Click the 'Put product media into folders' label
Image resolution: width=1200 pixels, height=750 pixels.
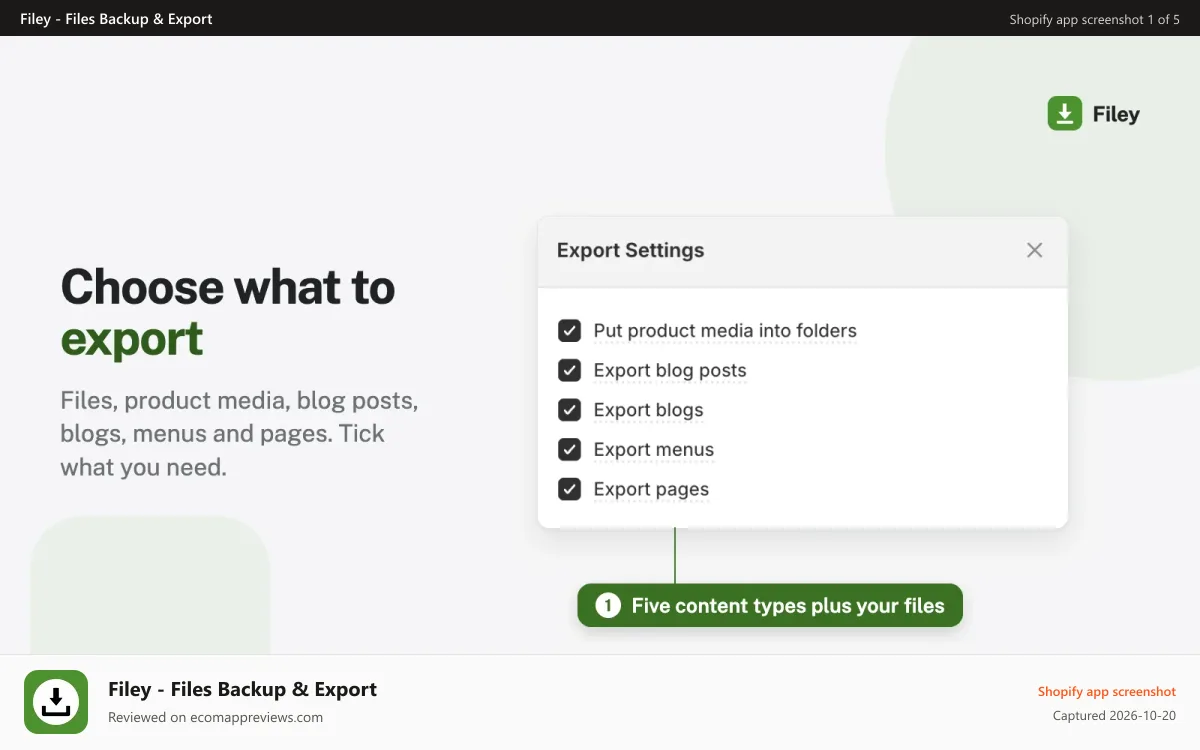[x=725, y=331]
